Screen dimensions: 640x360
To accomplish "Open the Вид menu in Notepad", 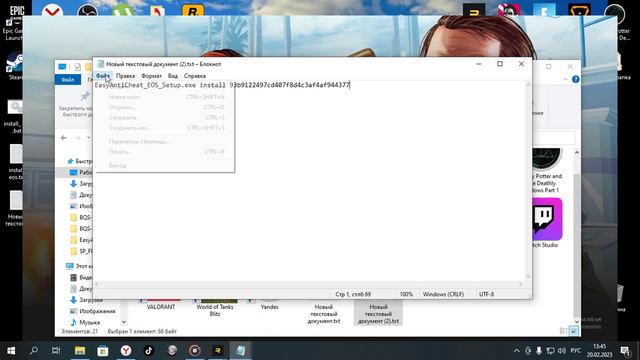I will 173,76.
